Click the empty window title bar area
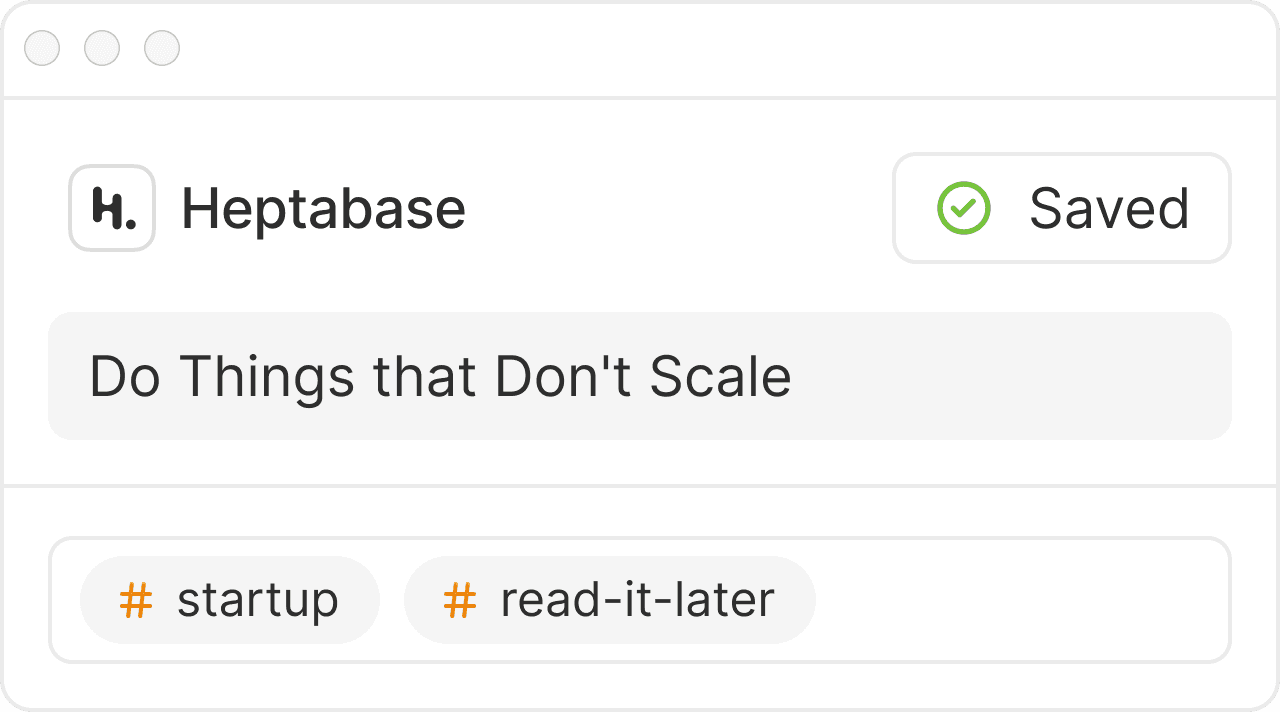Screen dimensions: 1280x712 tap(700, 48)
